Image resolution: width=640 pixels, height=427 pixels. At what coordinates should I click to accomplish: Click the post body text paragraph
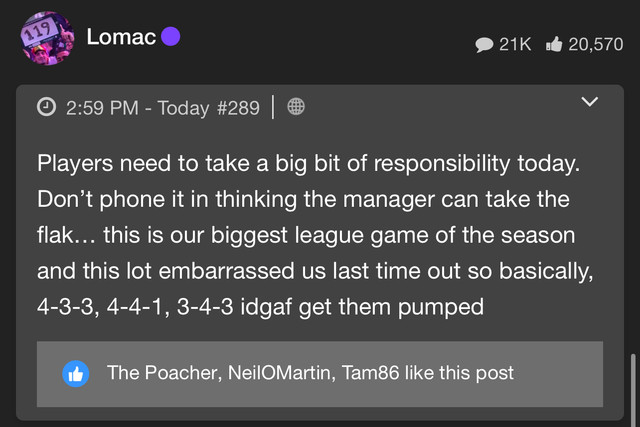315,235
